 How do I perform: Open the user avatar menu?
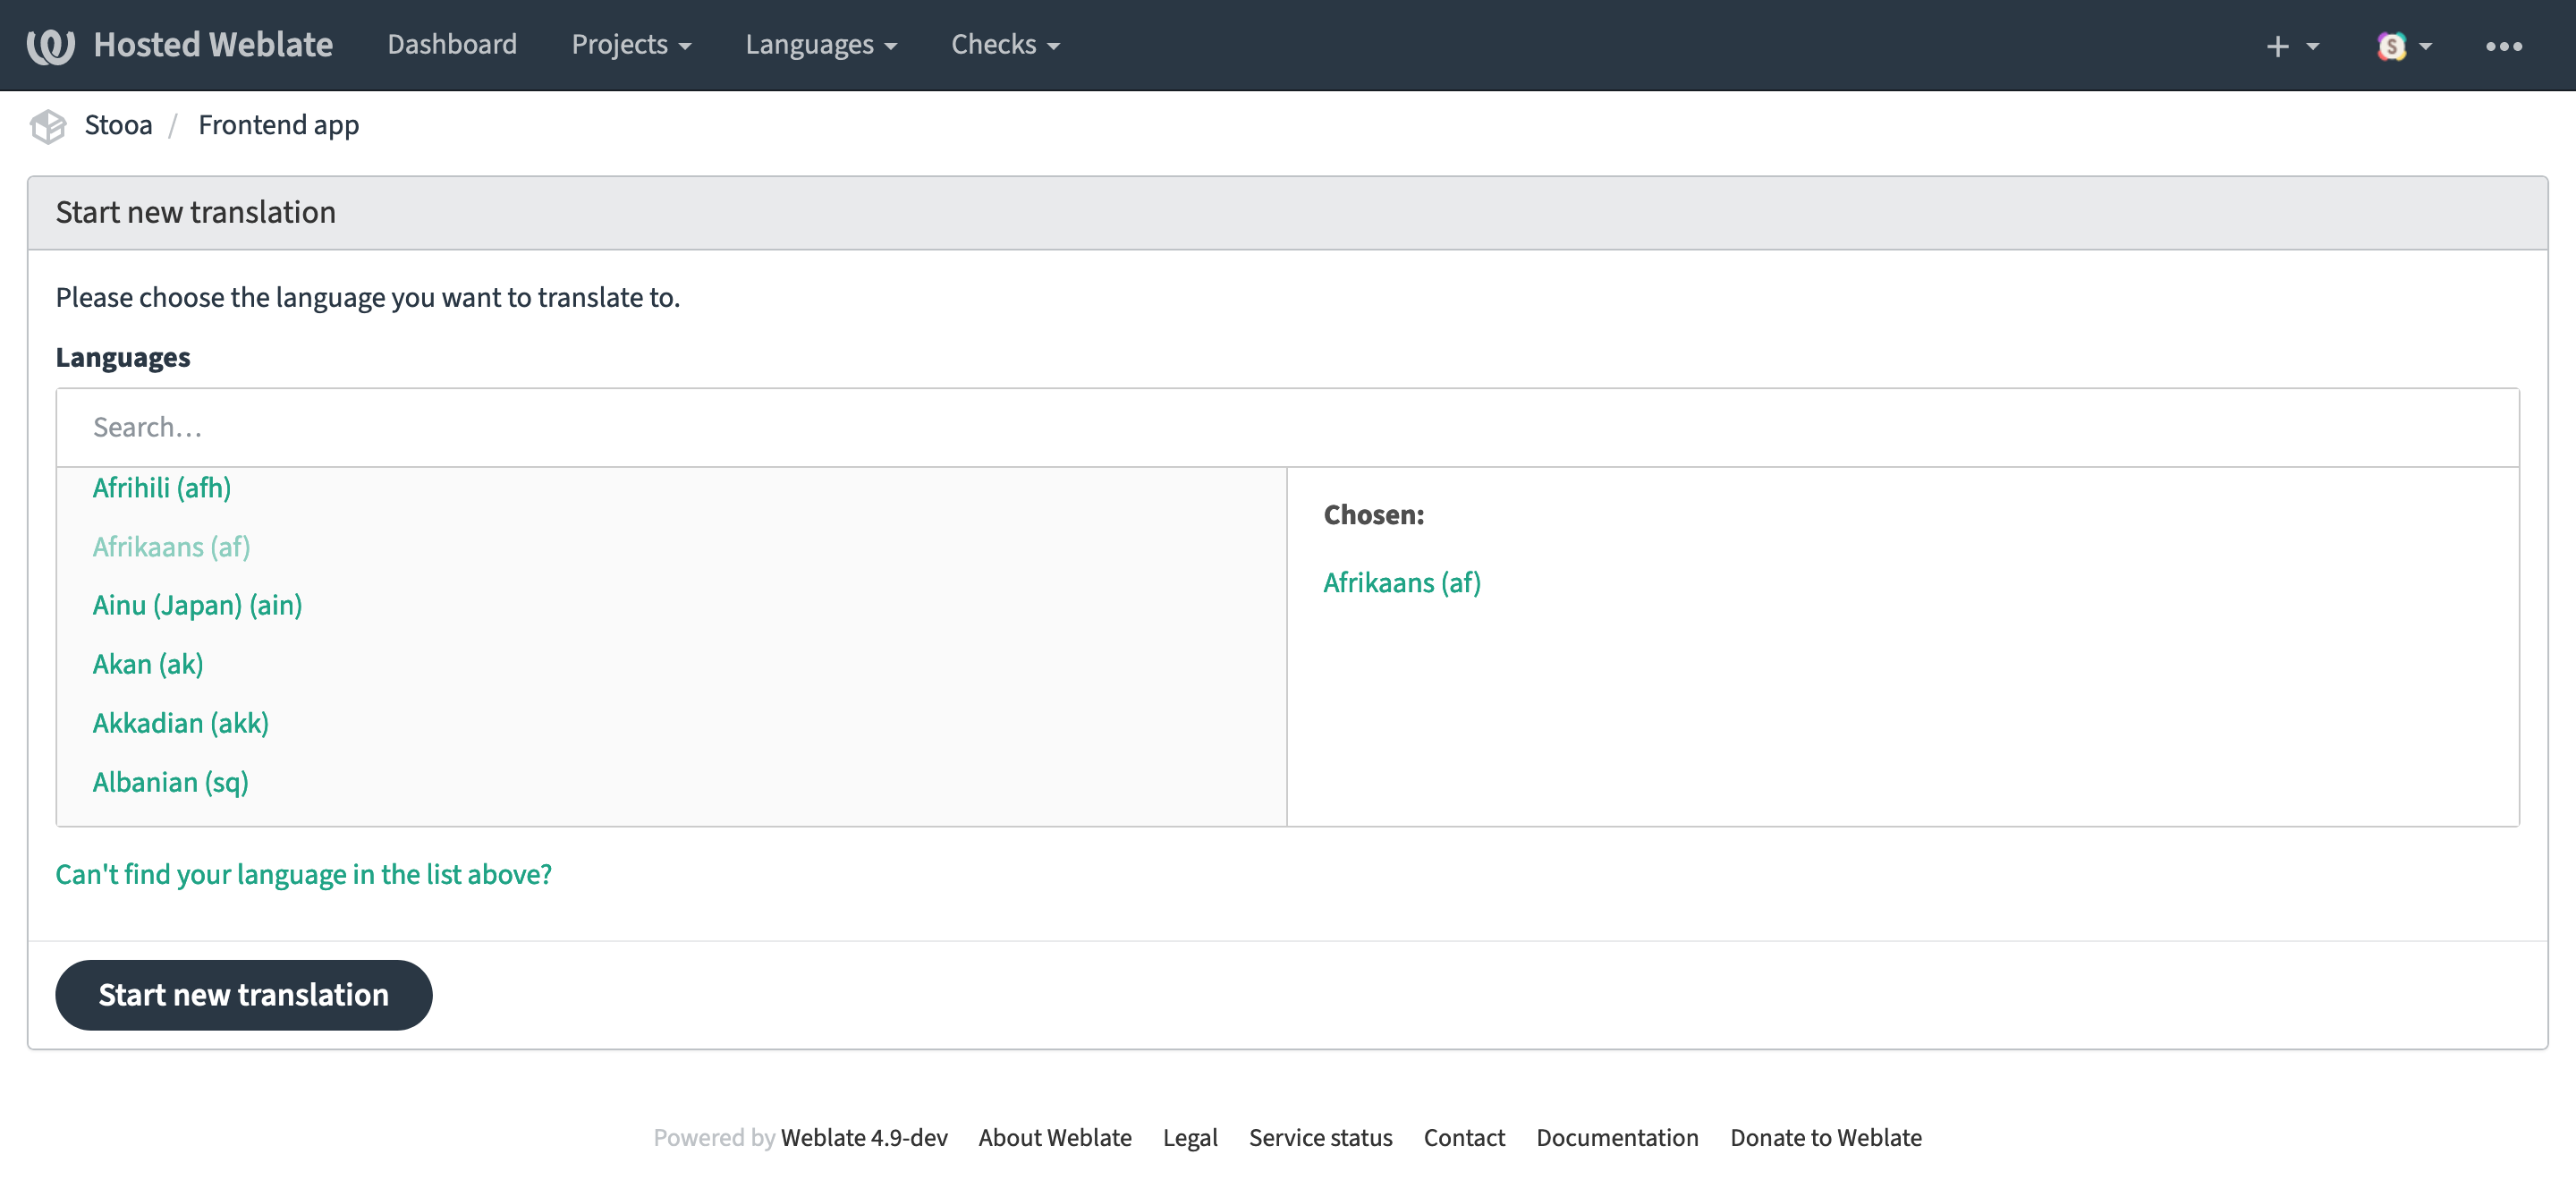coord(2403,46)
